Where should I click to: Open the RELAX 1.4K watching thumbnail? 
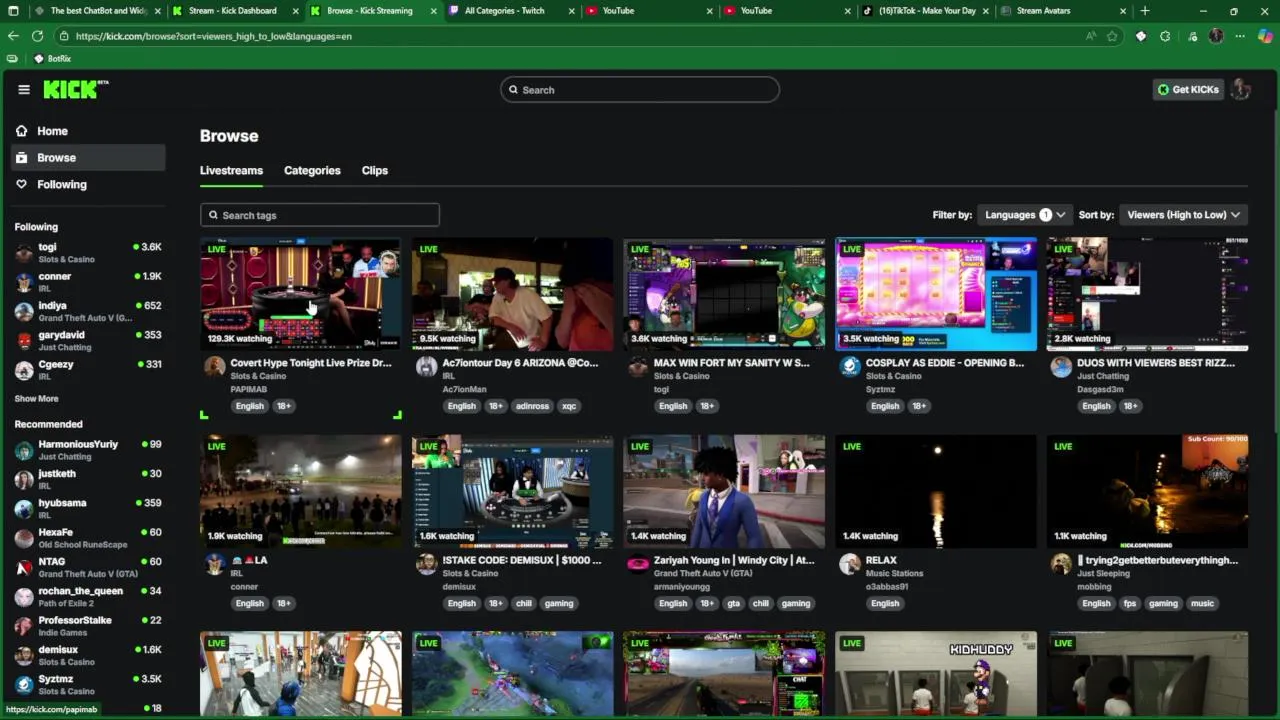(936, 491)
